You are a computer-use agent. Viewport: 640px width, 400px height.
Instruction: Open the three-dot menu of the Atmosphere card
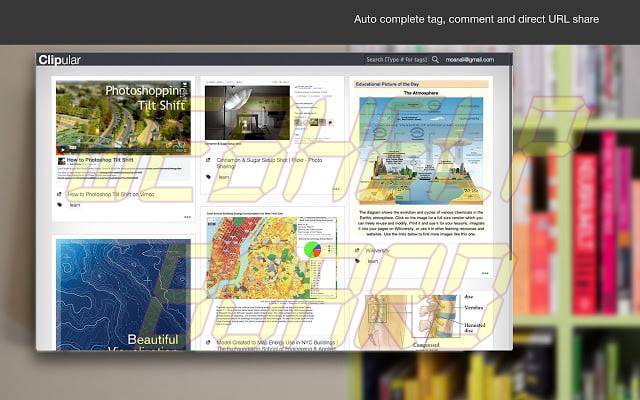485,273
